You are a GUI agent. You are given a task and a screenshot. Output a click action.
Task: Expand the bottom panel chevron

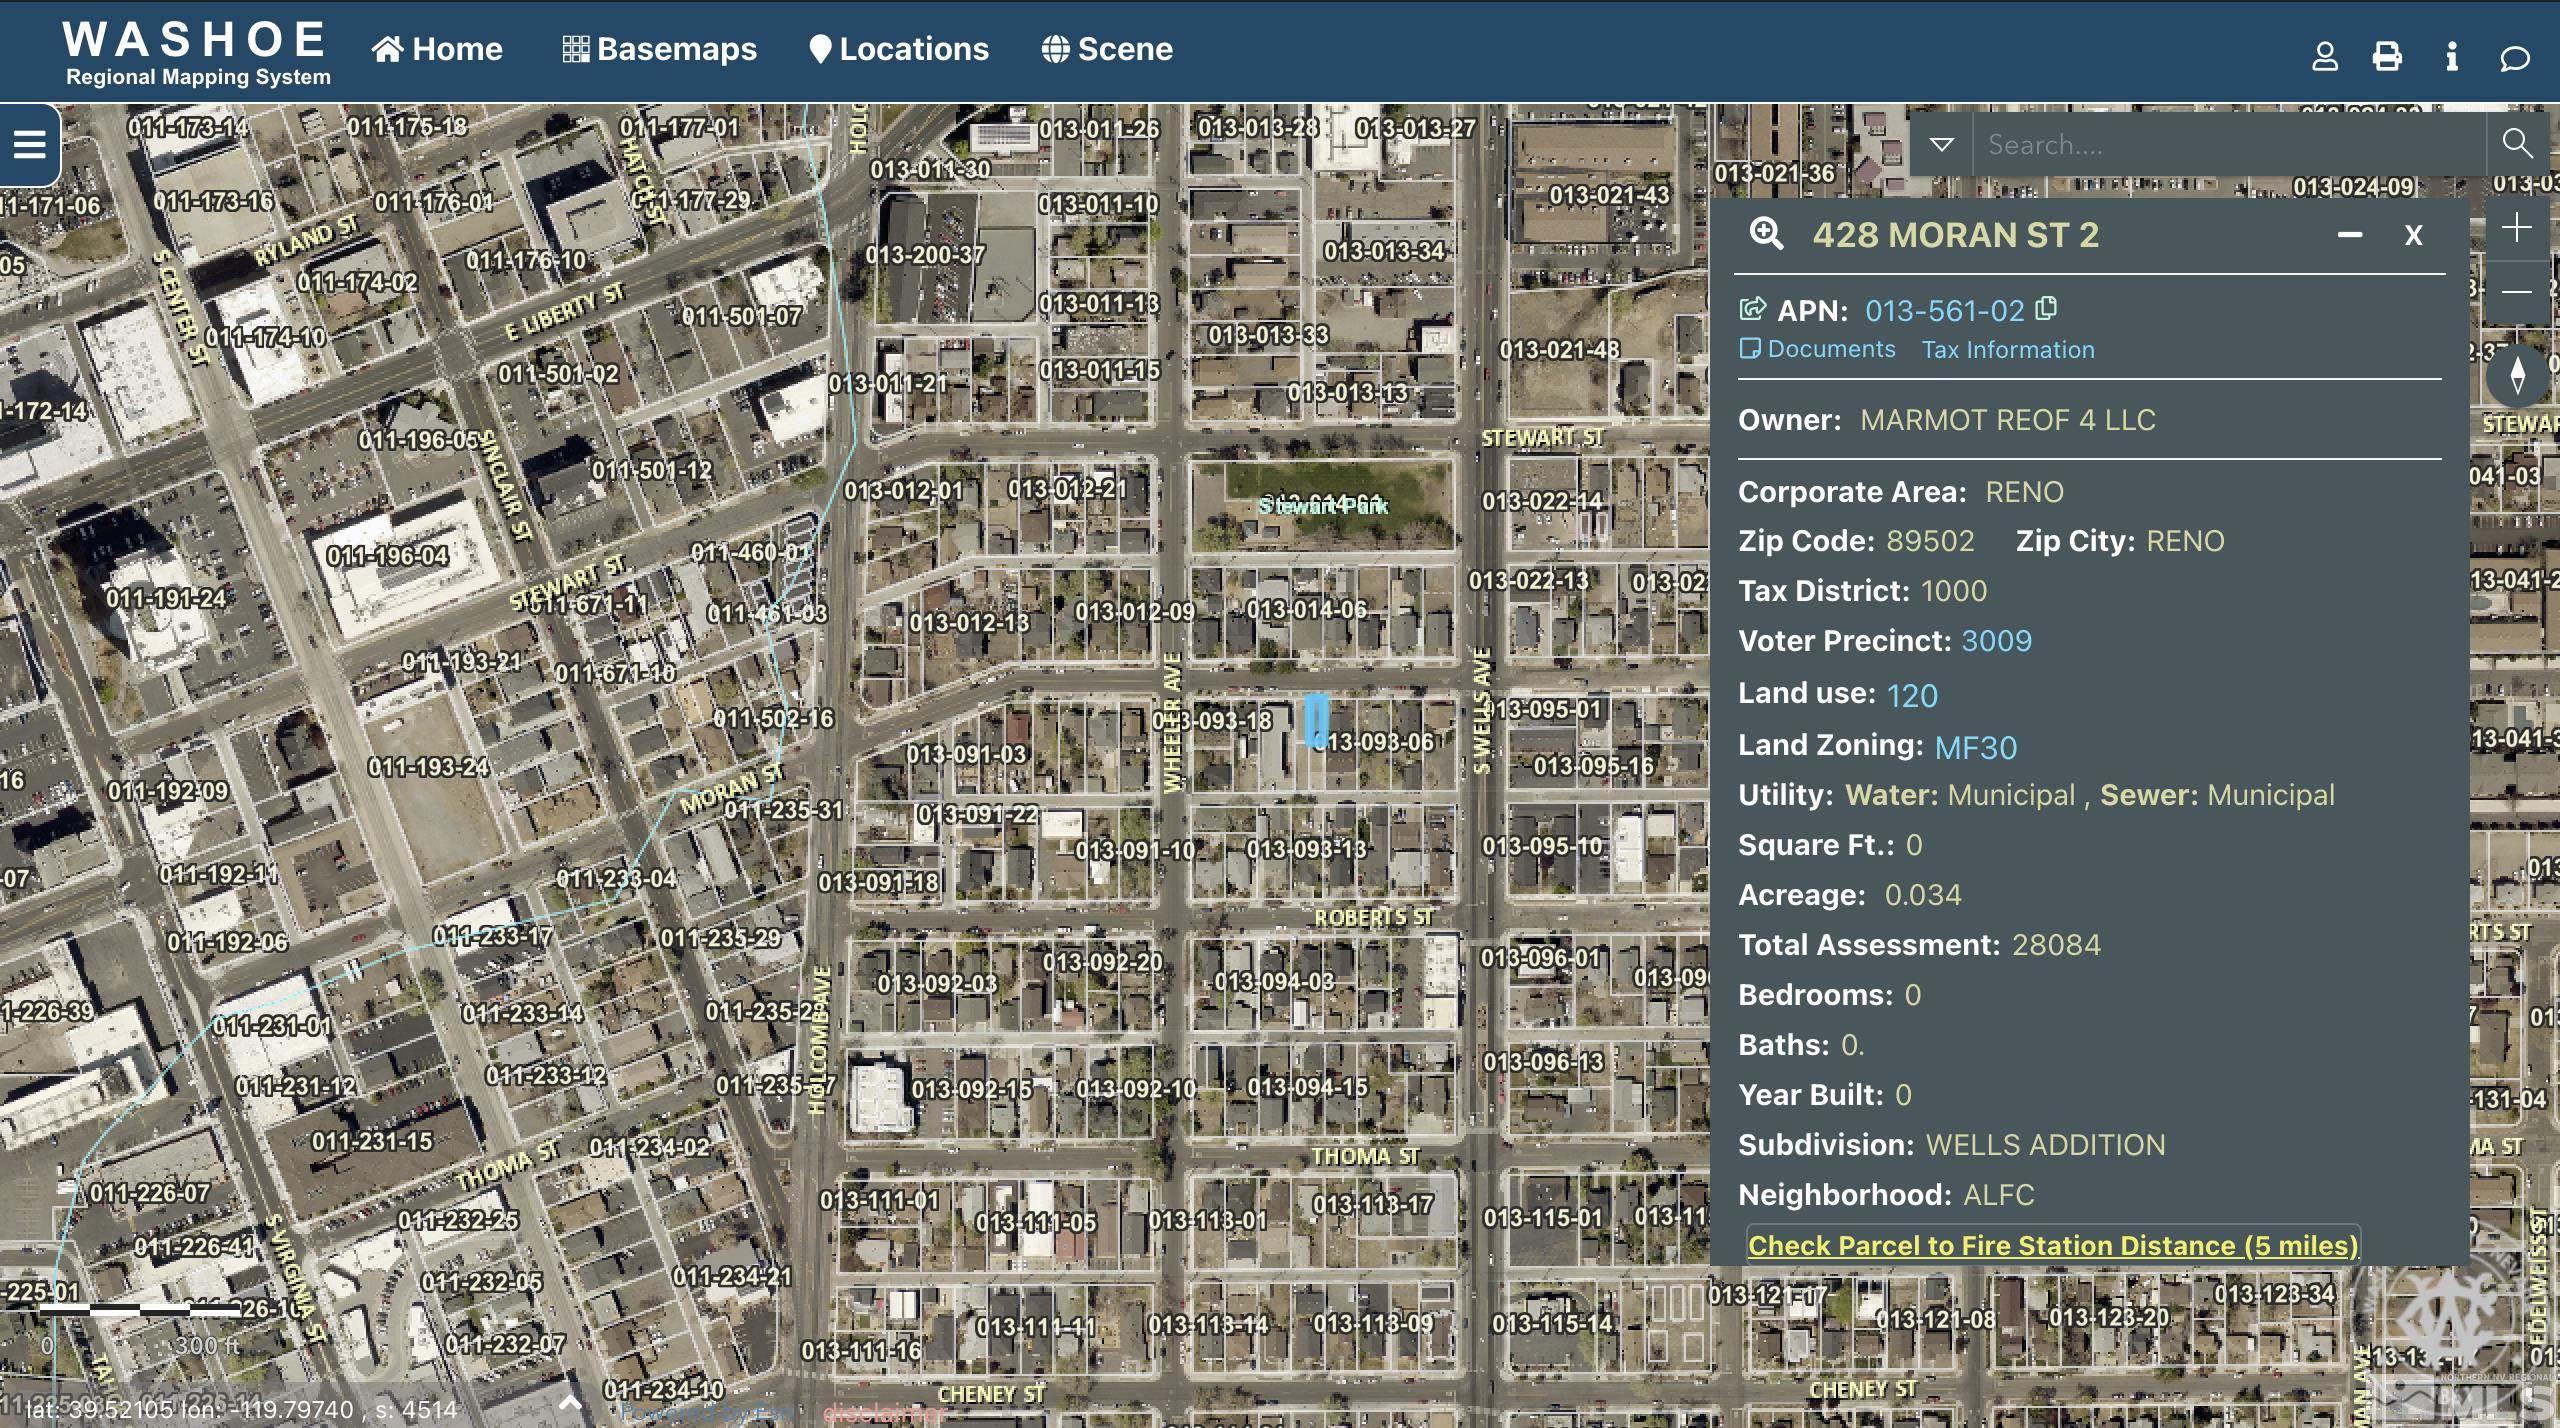pyautogui.click(x=570, y=1402)
